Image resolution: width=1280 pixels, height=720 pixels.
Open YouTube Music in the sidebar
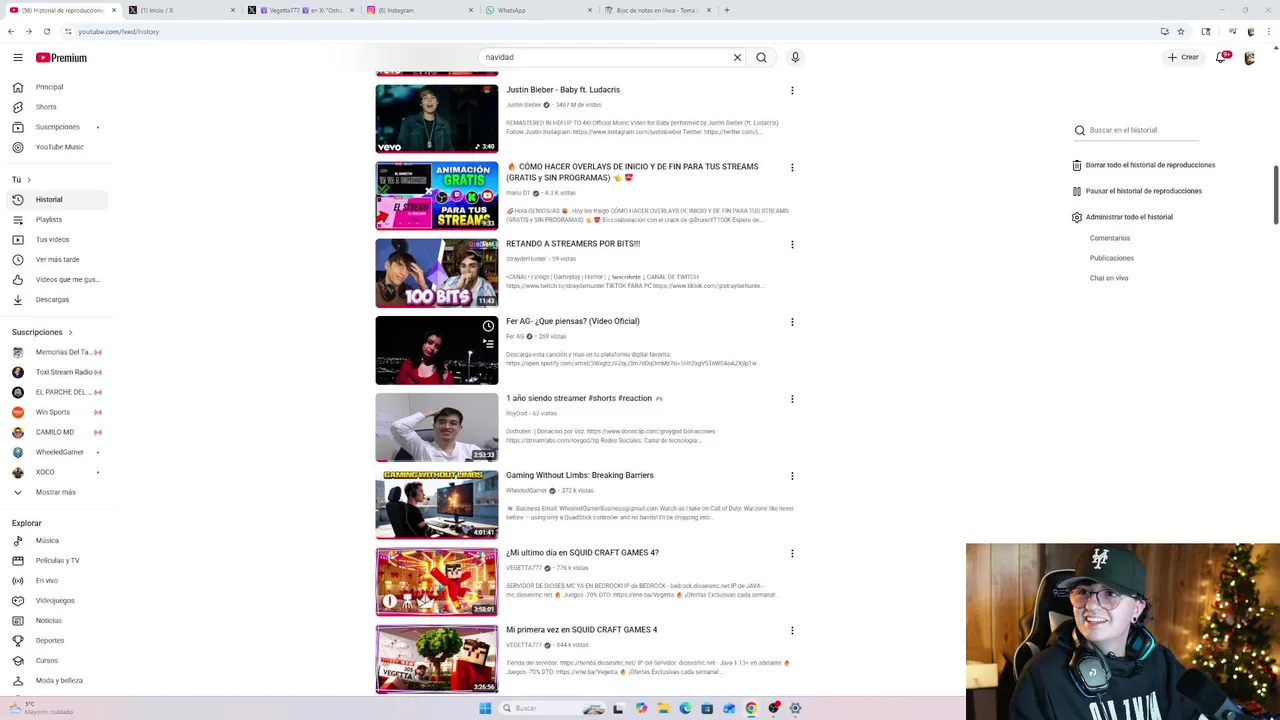(56, 147)
